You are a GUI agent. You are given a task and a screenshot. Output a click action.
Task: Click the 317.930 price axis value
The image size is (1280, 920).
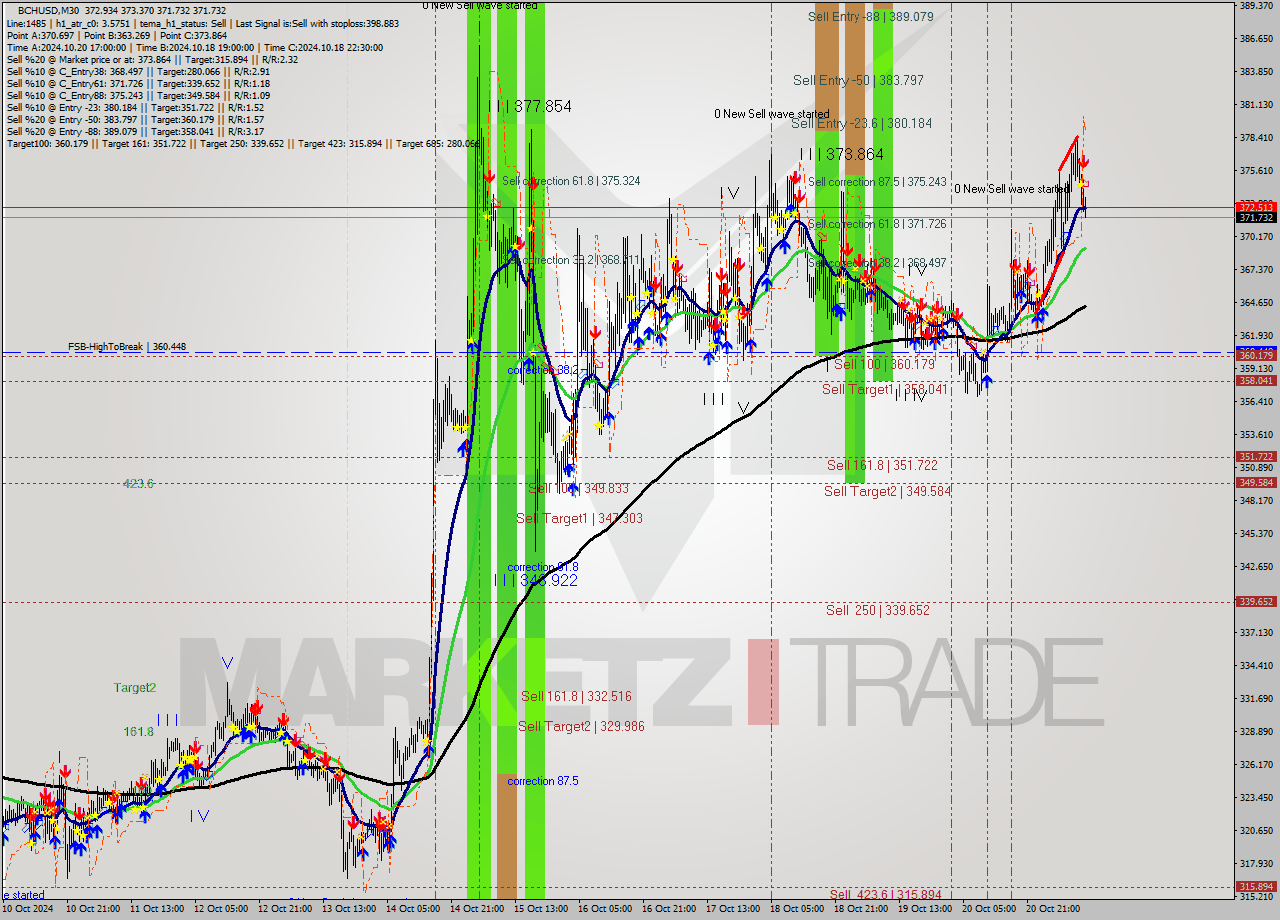tap(1256, 864)
